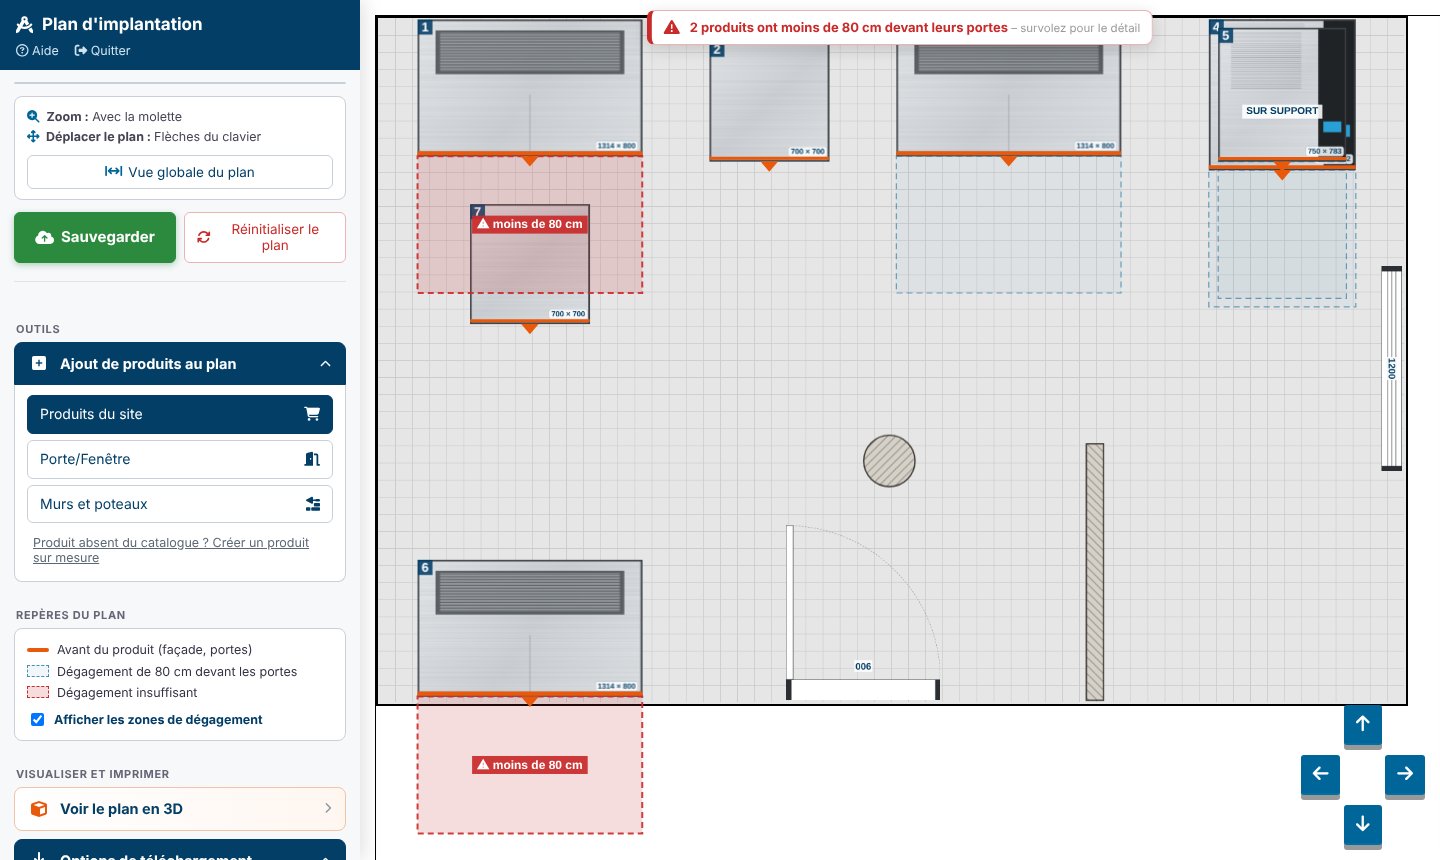Screen dimensions: 1440x860
Task: Click the wall icon in Murs et poteaux
Action: pyautogui.click(x=313, y=504)
